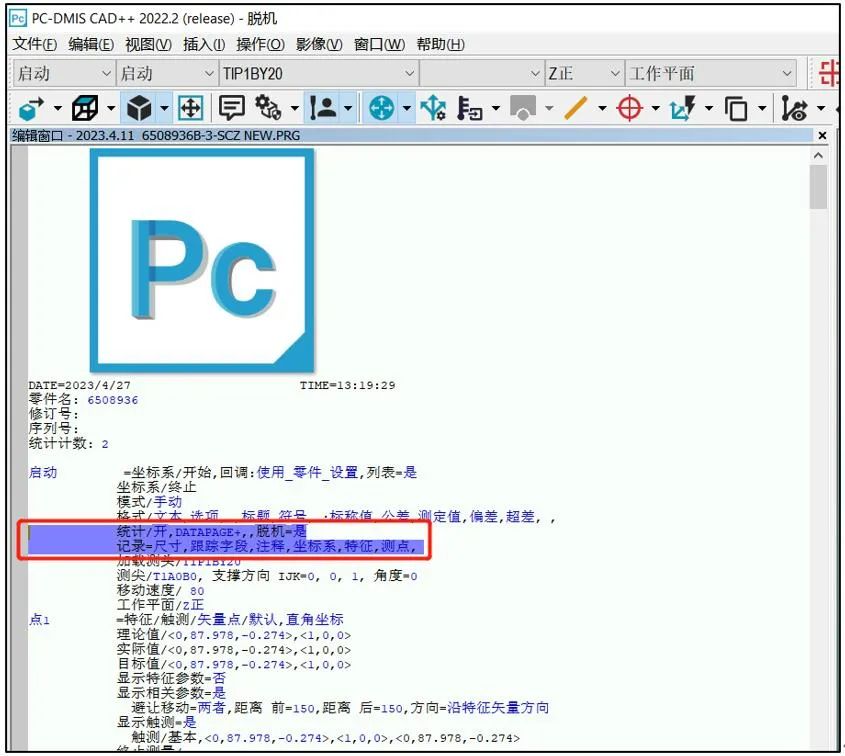Click the axes with lightning bolt icon
Viewport: 845px width, 756px height.
[x=683, y=108]
